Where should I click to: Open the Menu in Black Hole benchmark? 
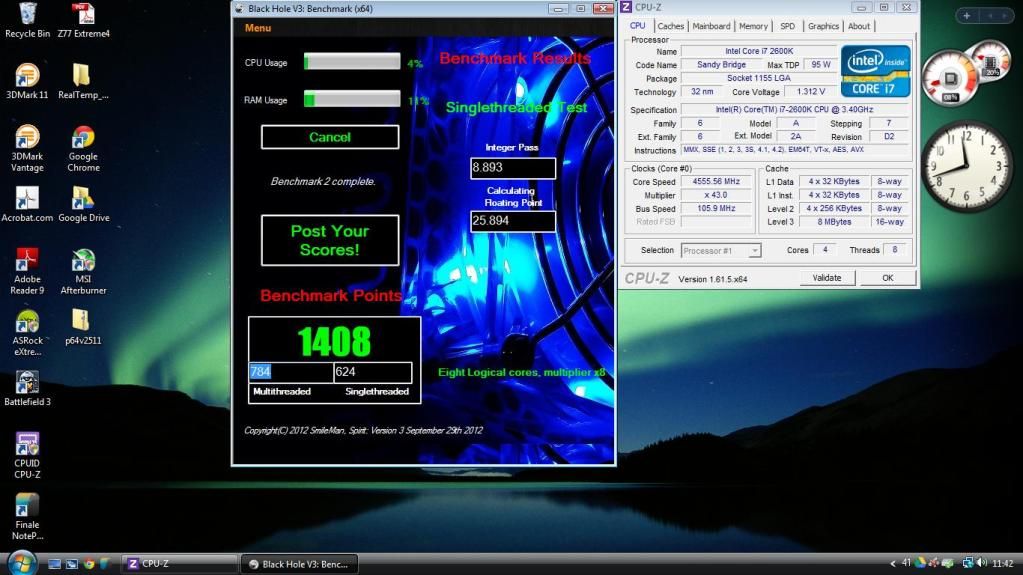(258, 28)
